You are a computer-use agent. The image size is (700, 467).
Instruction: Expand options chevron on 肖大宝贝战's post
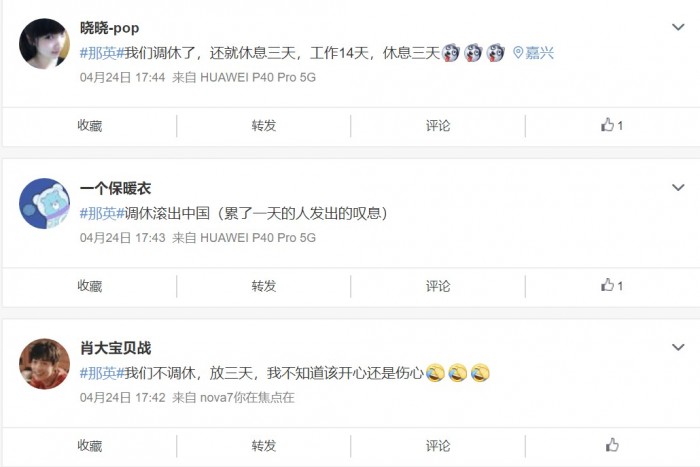678,347
